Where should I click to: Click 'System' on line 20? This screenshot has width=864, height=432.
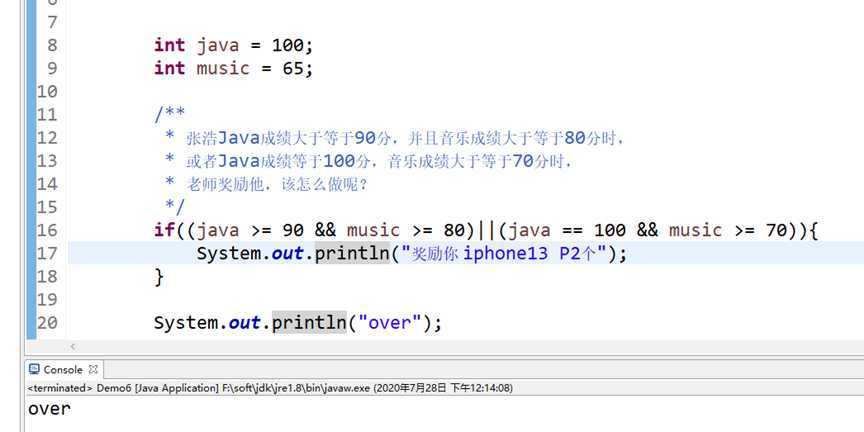click(x=186, y=322)
